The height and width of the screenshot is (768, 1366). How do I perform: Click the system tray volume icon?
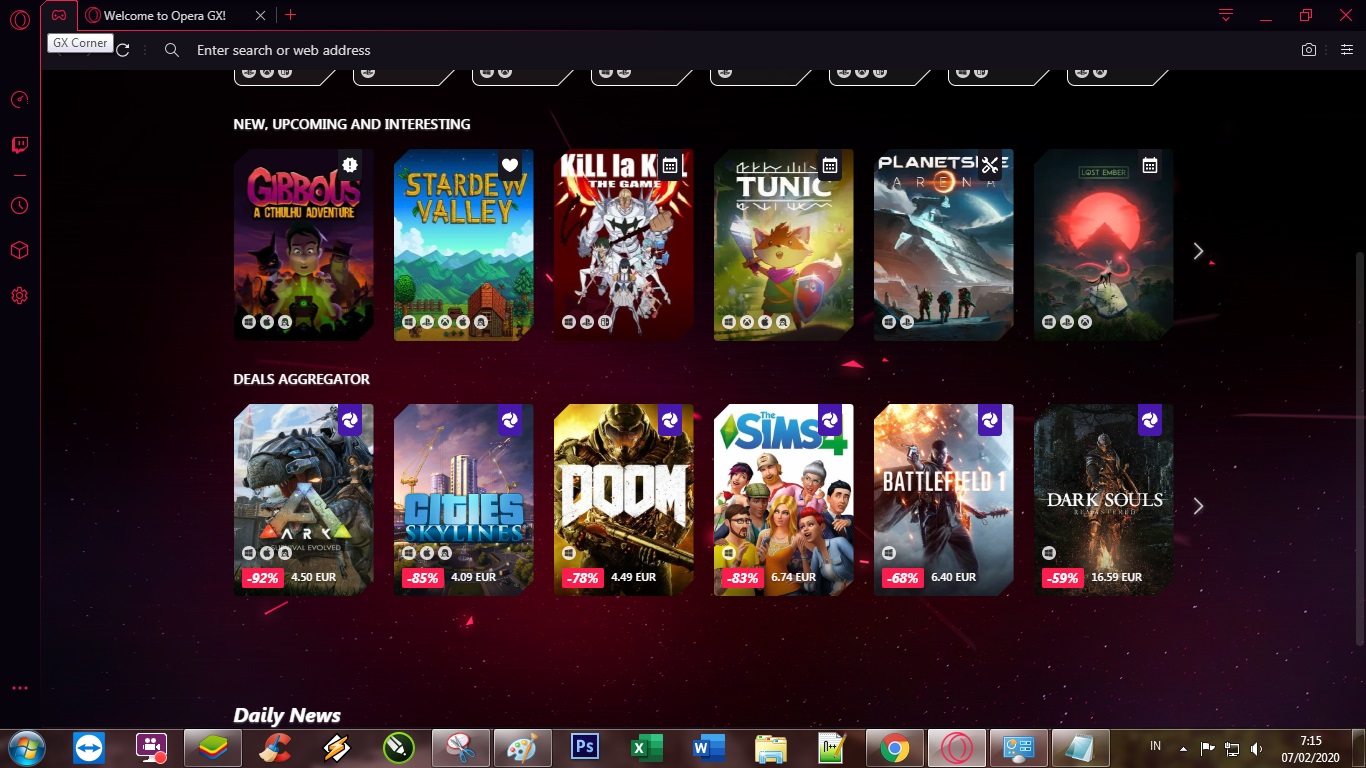1256,748
